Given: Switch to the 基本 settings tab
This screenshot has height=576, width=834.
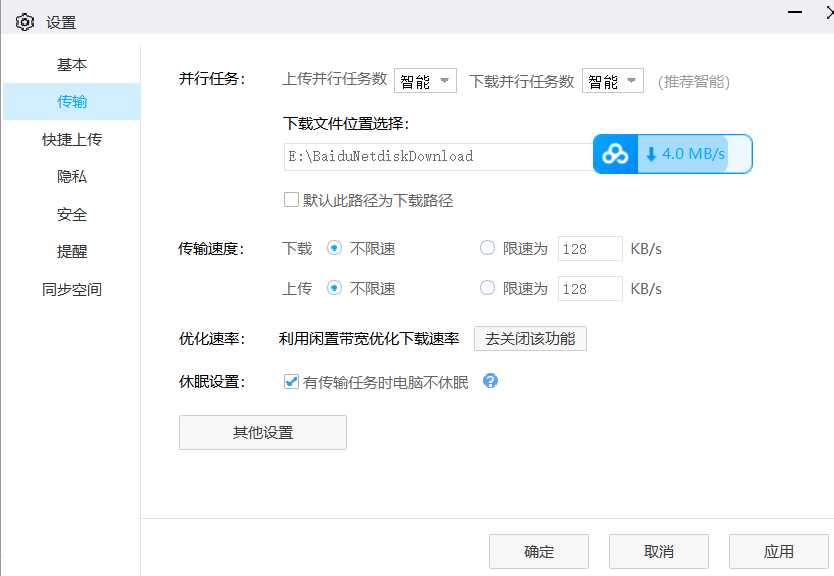Looking at the screenshot, I should click(x=72, y=62).
